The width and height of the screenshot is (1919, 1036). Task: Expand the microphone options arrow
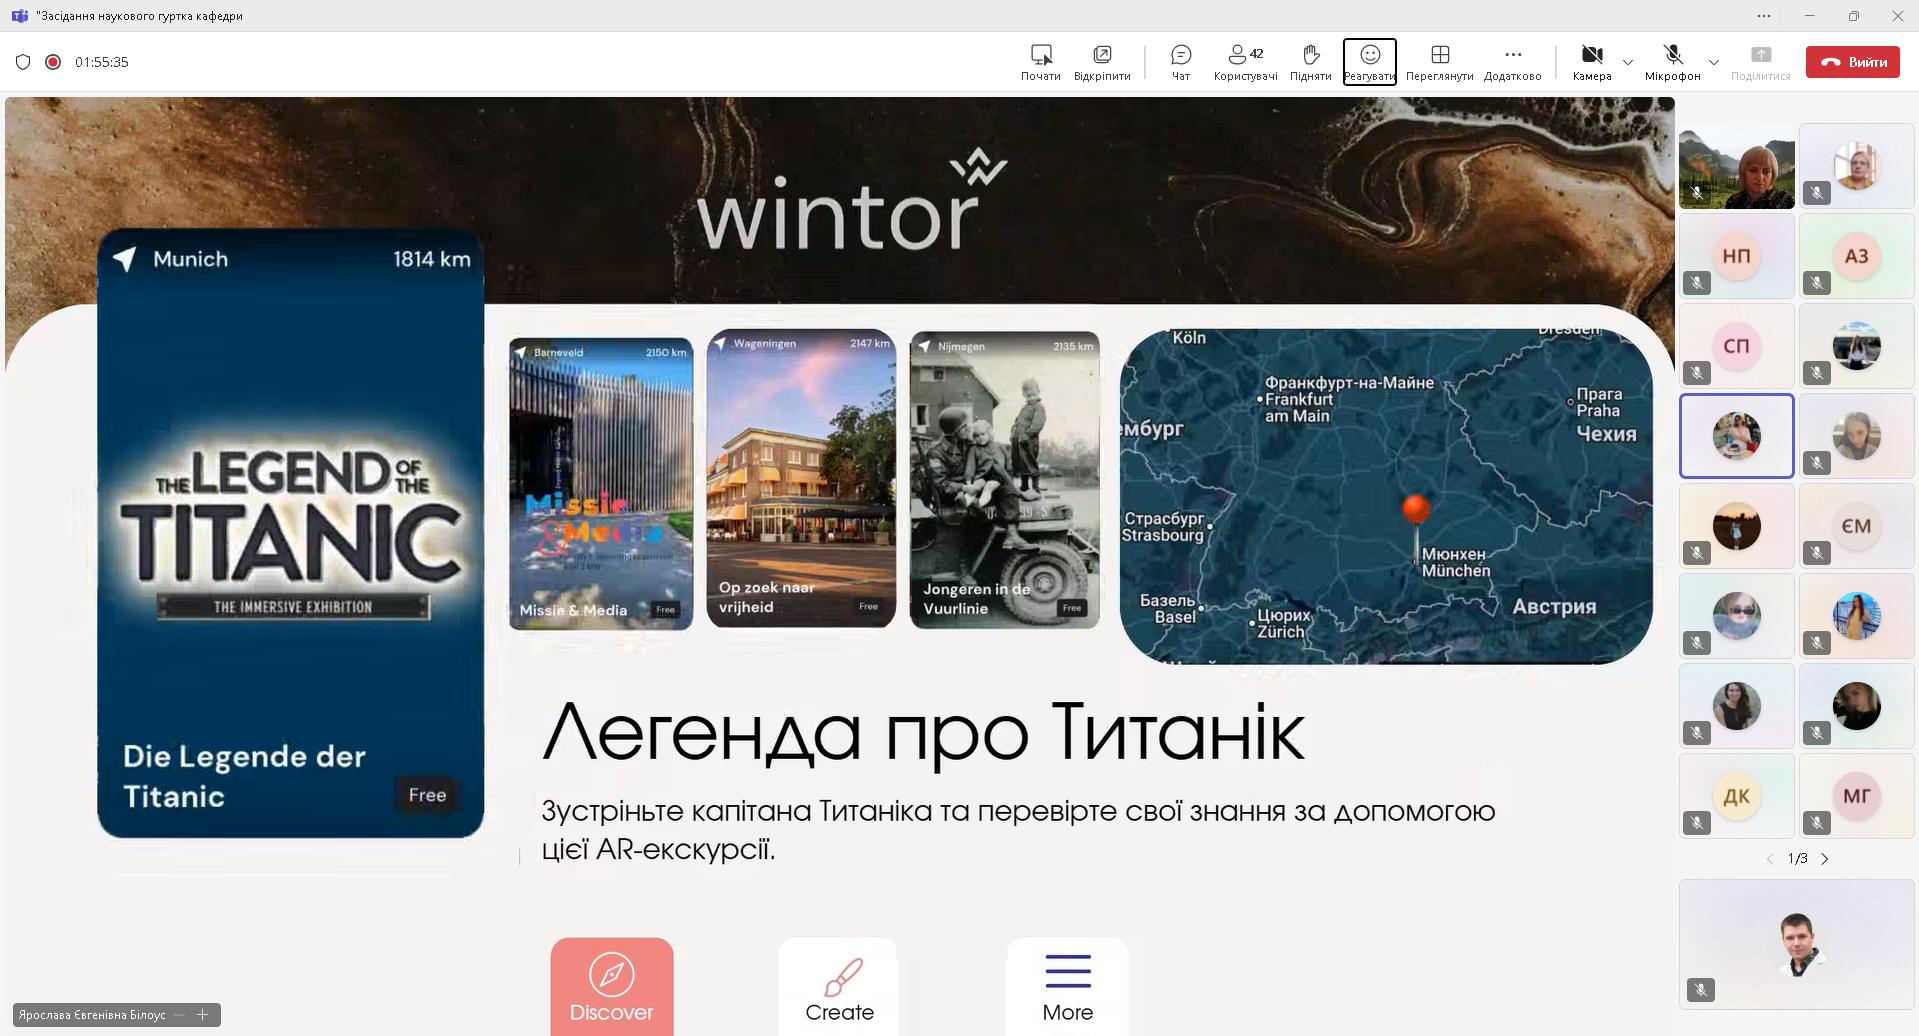1714,62
